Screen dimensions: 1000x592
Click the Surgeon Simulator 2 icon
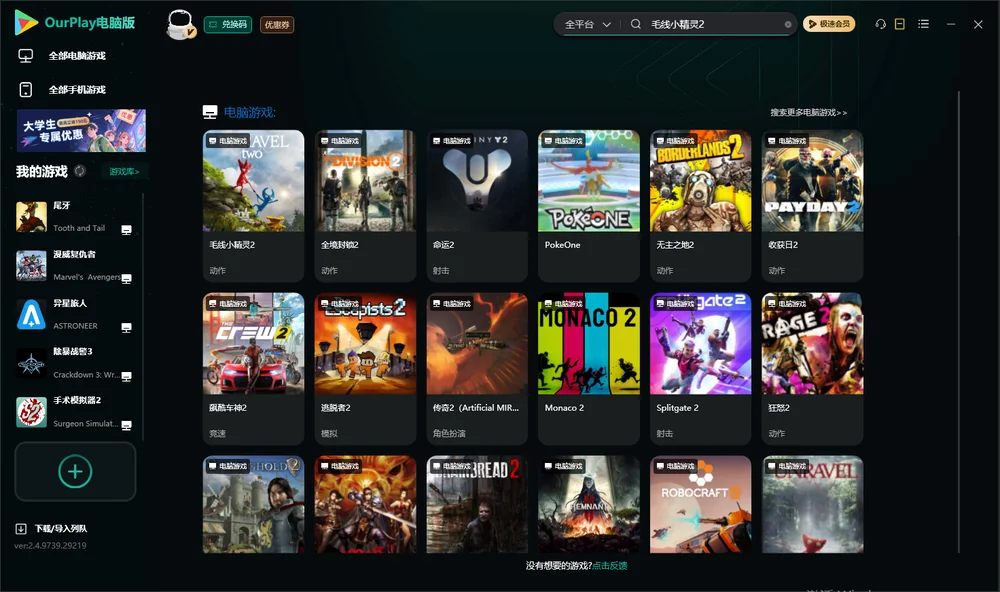pyautogui.click(x=31, y=412)
